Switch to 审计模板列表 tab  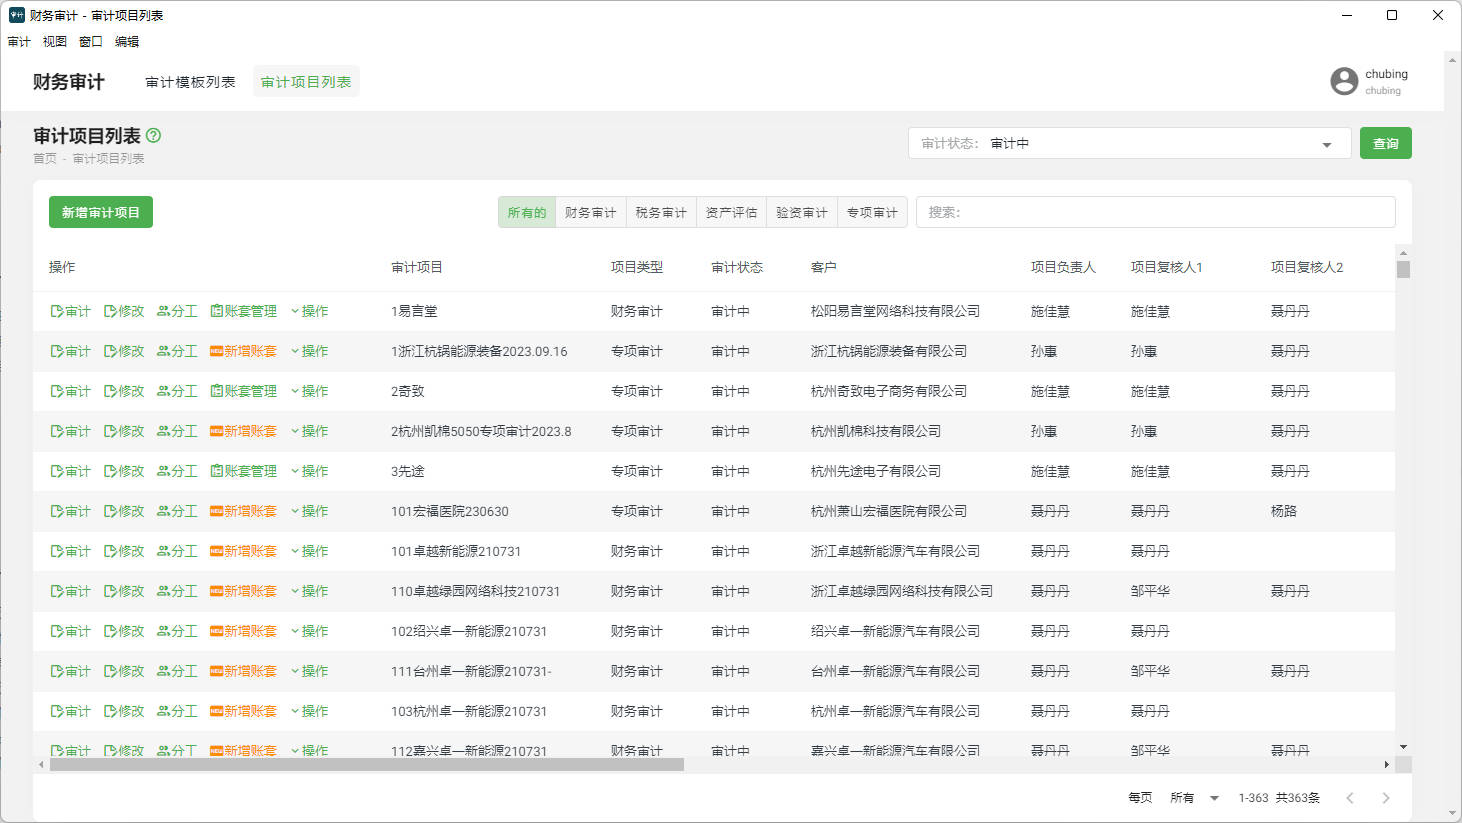[x=190, y=82]
